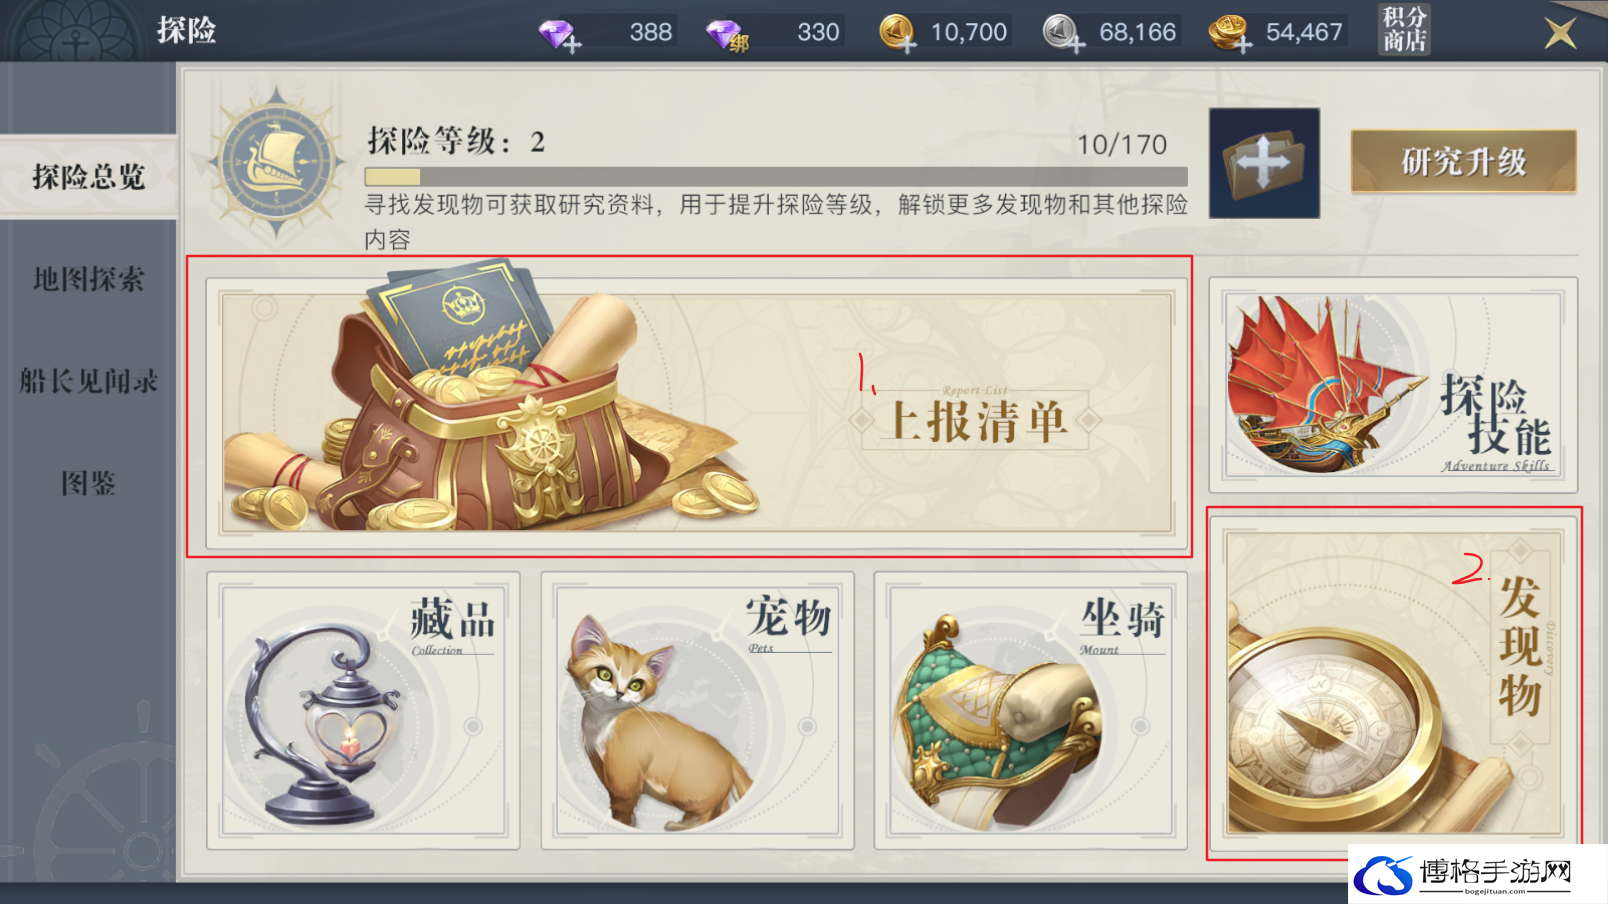The width and height of the screenshot is (1608, 904).
Task: Click the research material folder plus icon
Action: 1264,163
